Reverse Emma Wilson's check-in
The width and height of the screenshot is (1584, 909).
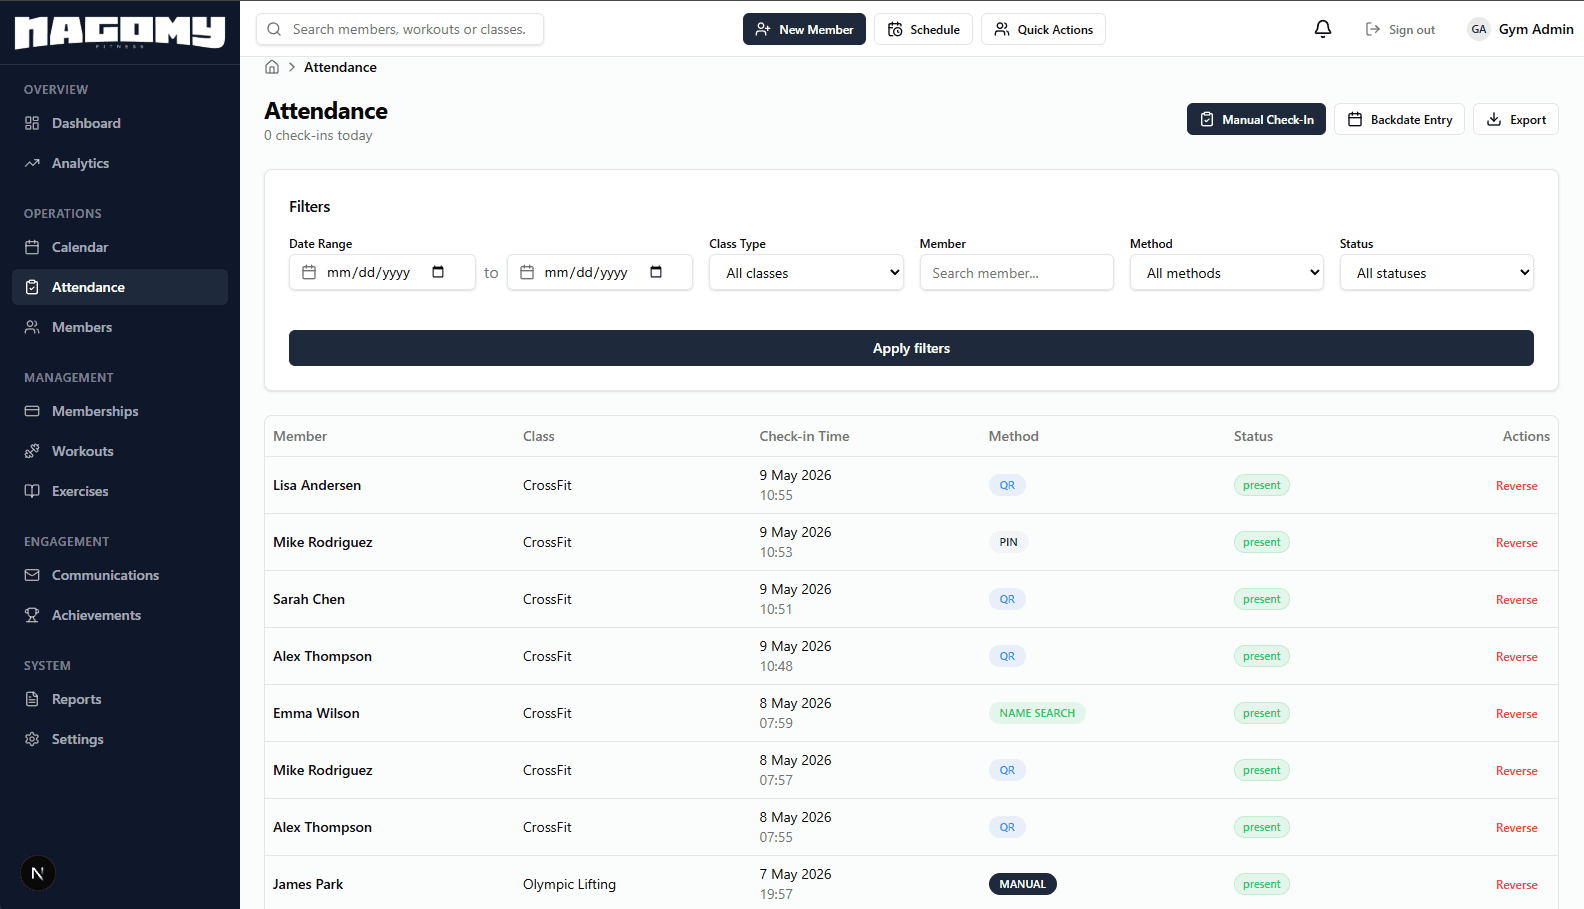(x=1516, y=714)
